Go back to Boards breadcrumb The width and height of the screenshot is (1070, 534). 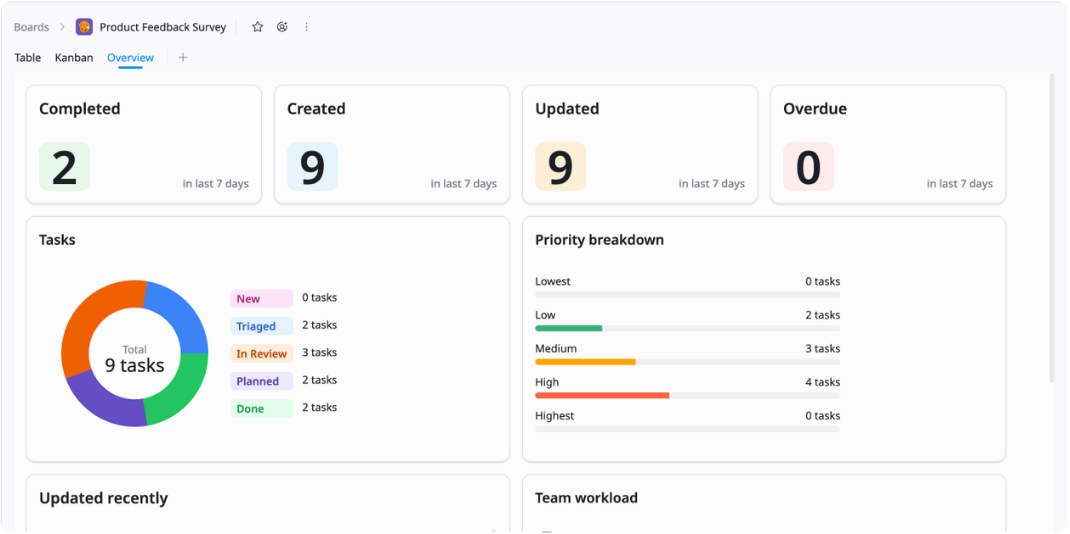point(31,27)
